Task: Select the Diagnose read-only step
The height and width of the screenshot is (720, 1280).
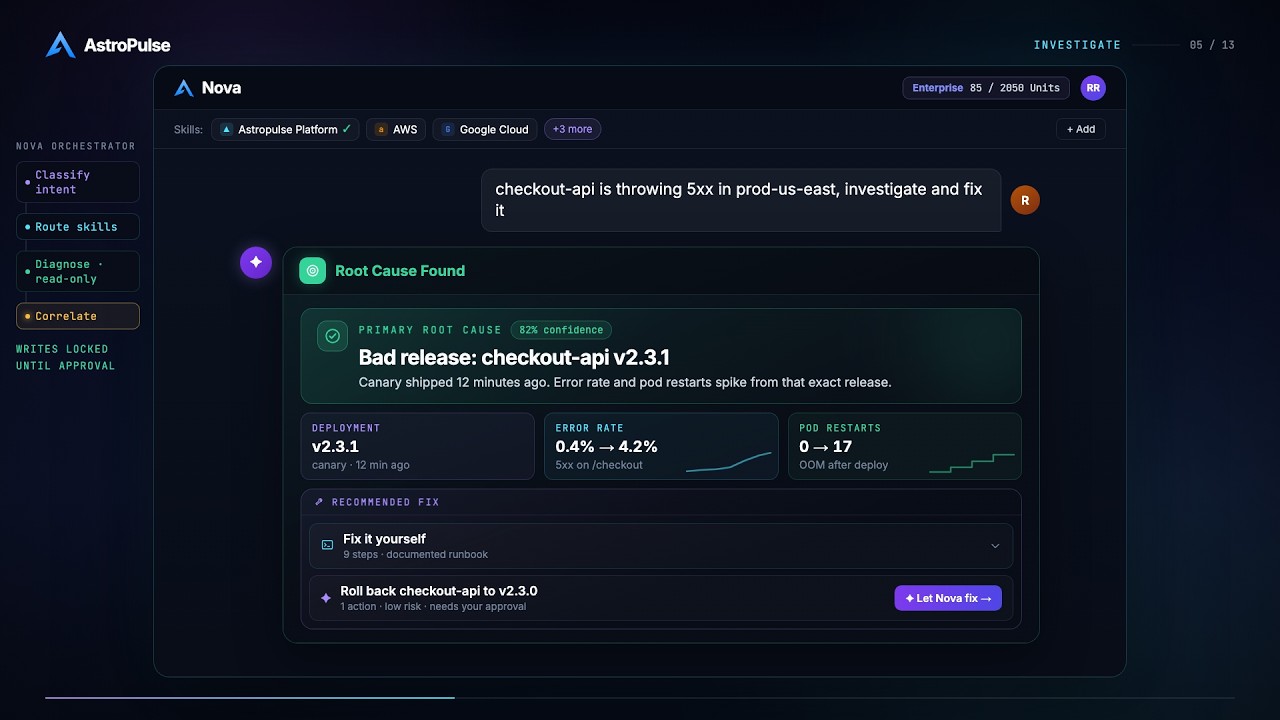Action: click(78, 271)
